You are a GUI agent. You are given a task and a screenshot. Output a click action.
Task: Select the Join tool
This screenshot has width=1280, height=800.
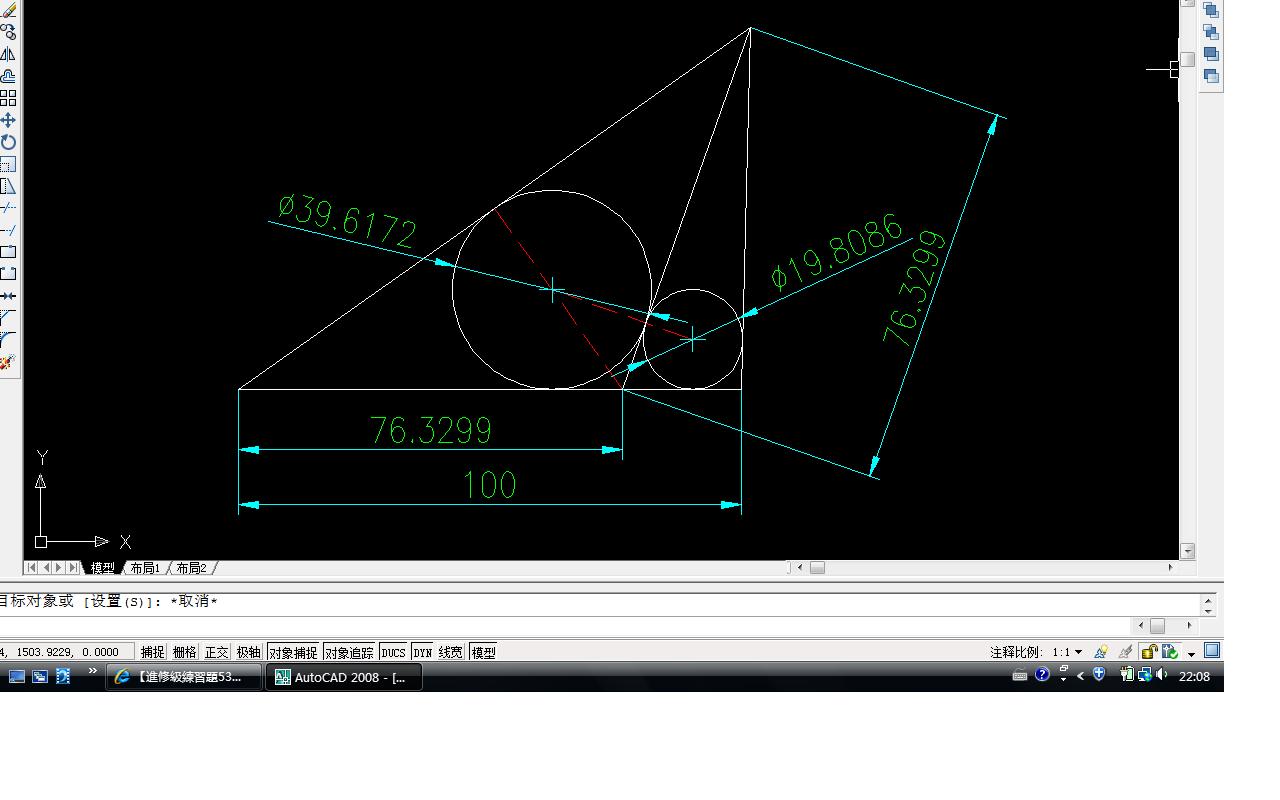tap(8, 296)
